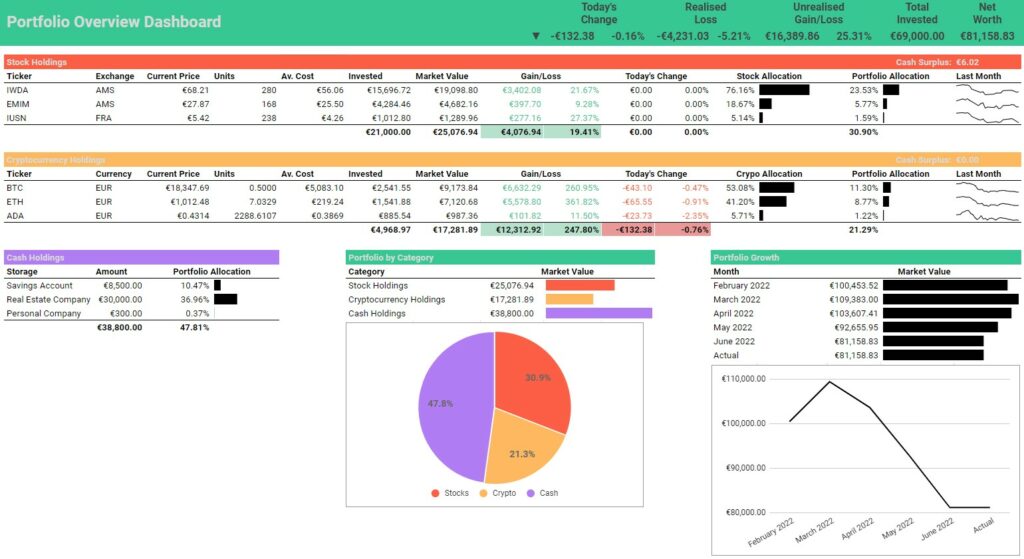Select the Cryptocurrency Holdings section header
Viewport: 1024px width, 559px height.
(x=55, y=160)
